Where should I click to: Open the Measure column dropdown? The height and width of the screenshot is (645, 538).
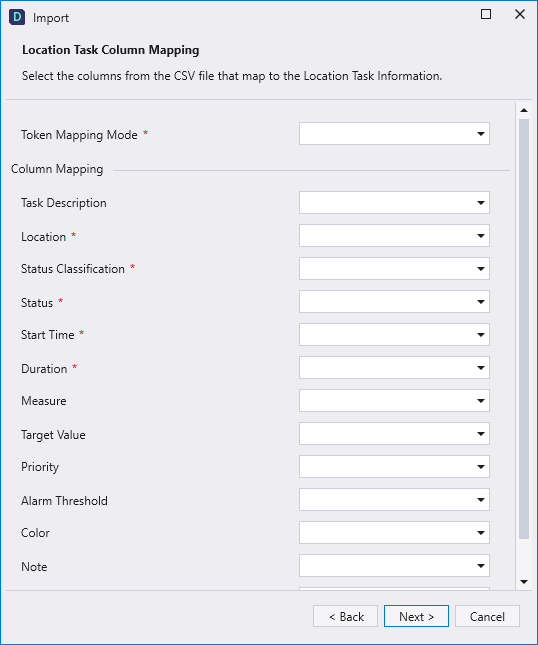[394, 401]
